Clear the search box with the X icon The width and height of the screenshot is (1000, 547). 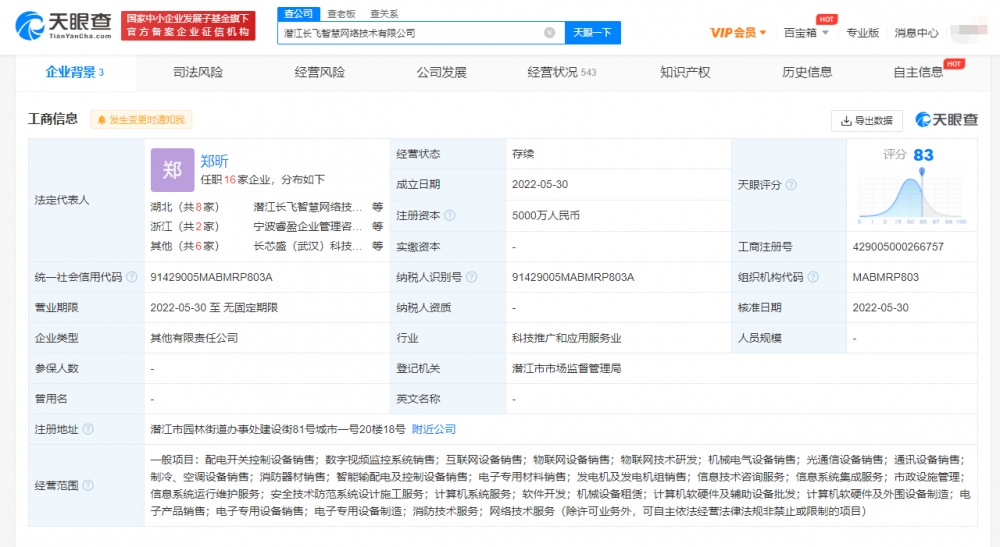[549, 33]
